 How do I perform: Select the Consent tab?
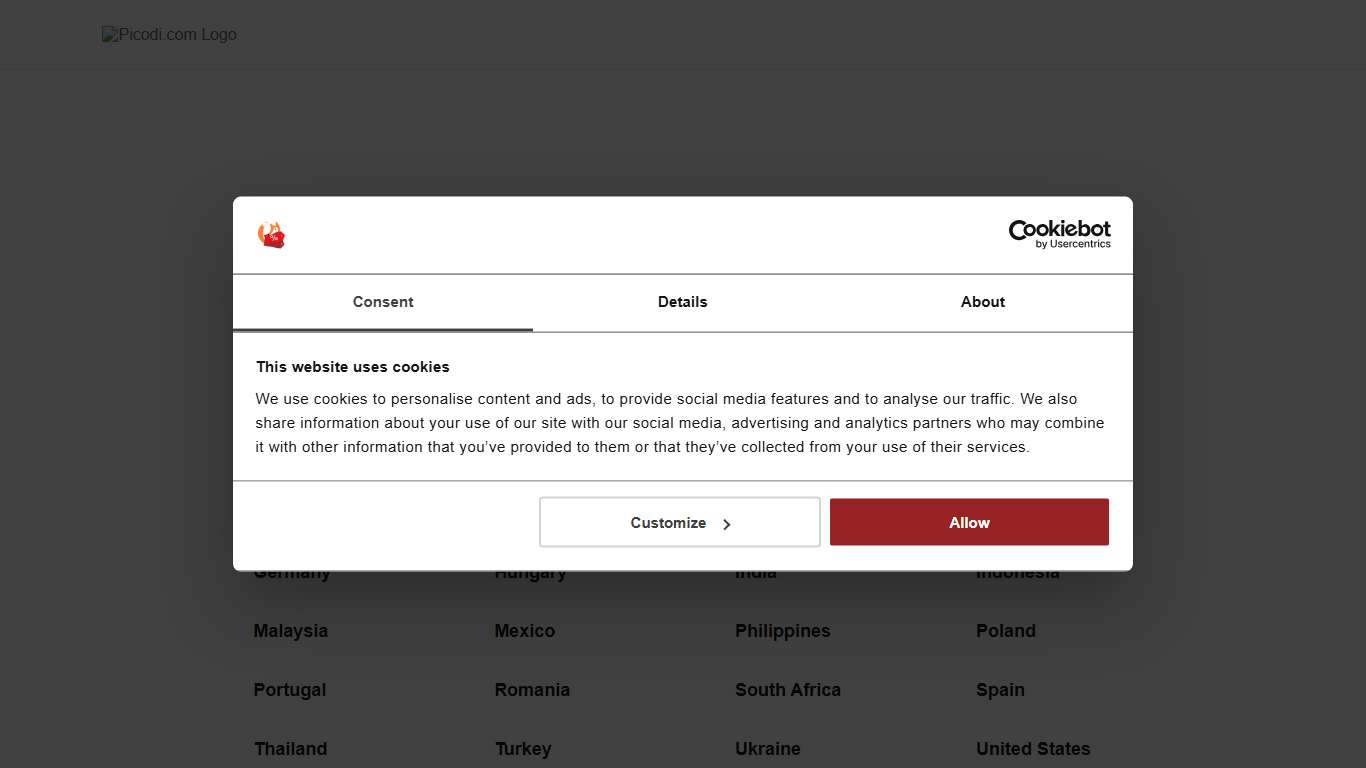click(x=383, y=302)
